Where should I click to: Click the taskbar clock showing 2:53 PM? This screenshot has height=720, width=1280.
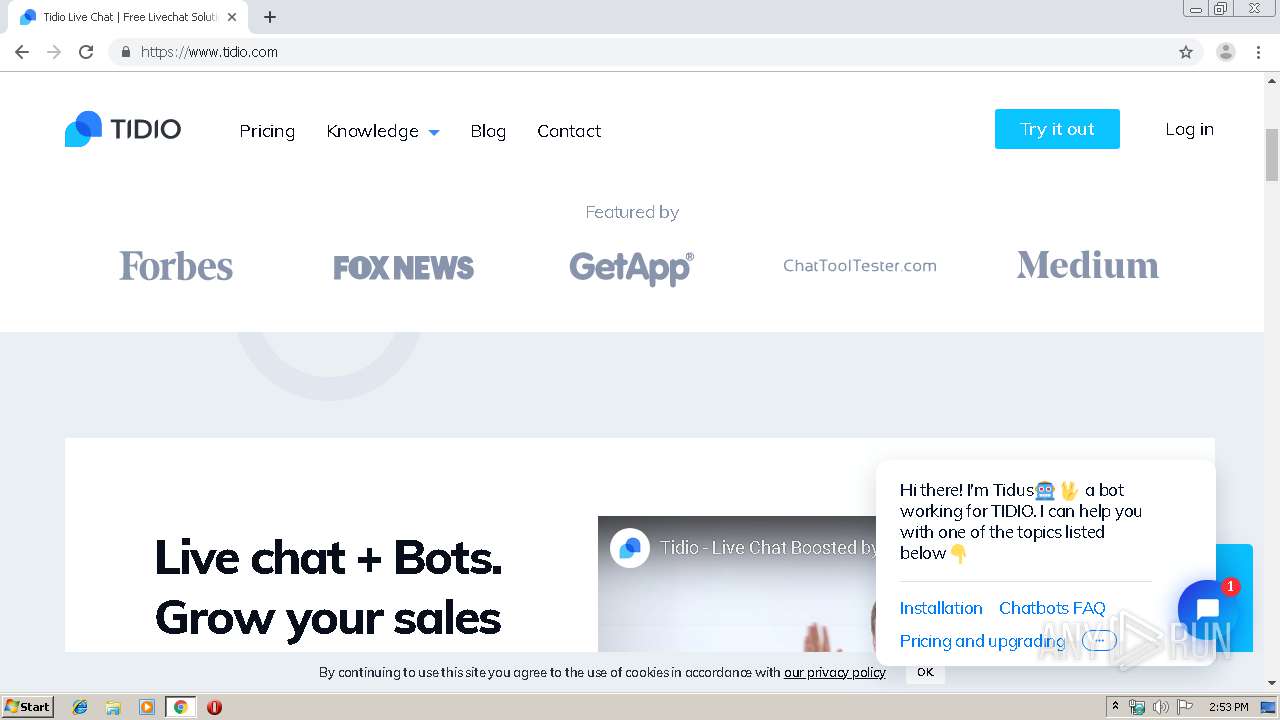pos(1228,707)
